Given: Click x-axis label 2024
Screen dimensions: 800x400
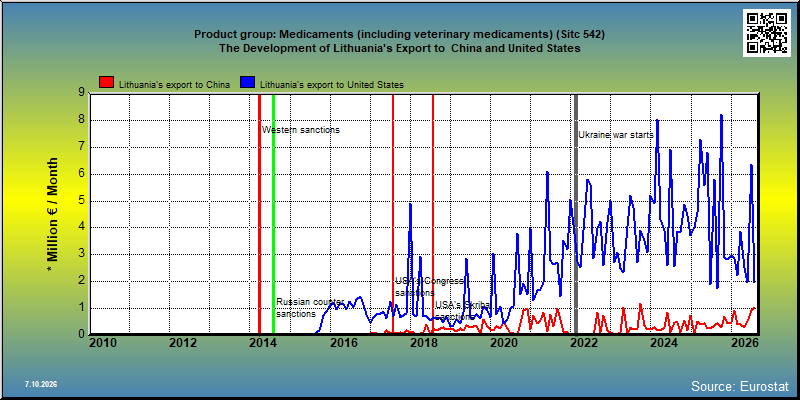Looking at the screenshot, I should [x=664, y=342].
